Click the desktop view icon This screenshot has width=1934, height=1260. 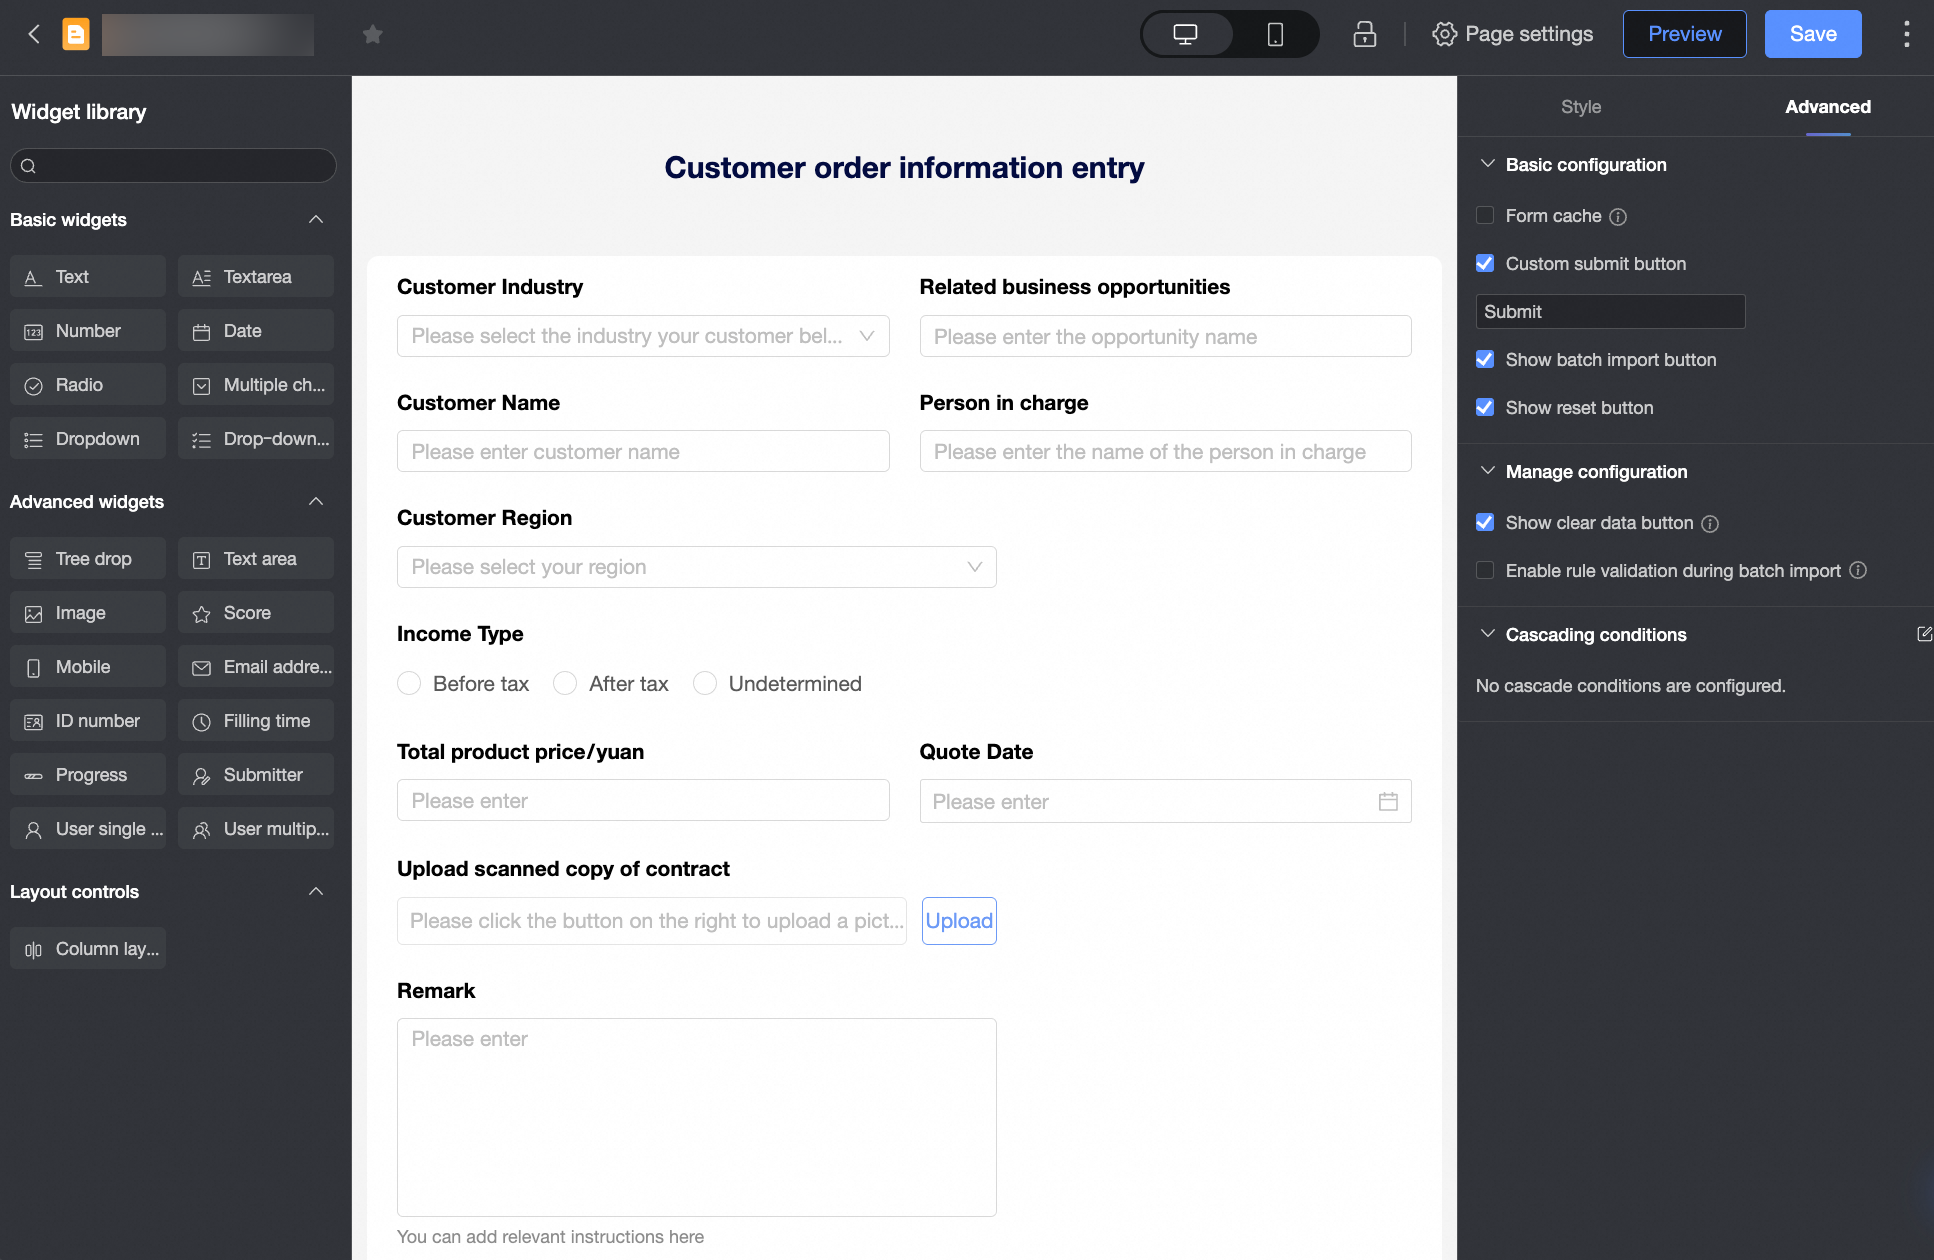point(1185,35)
